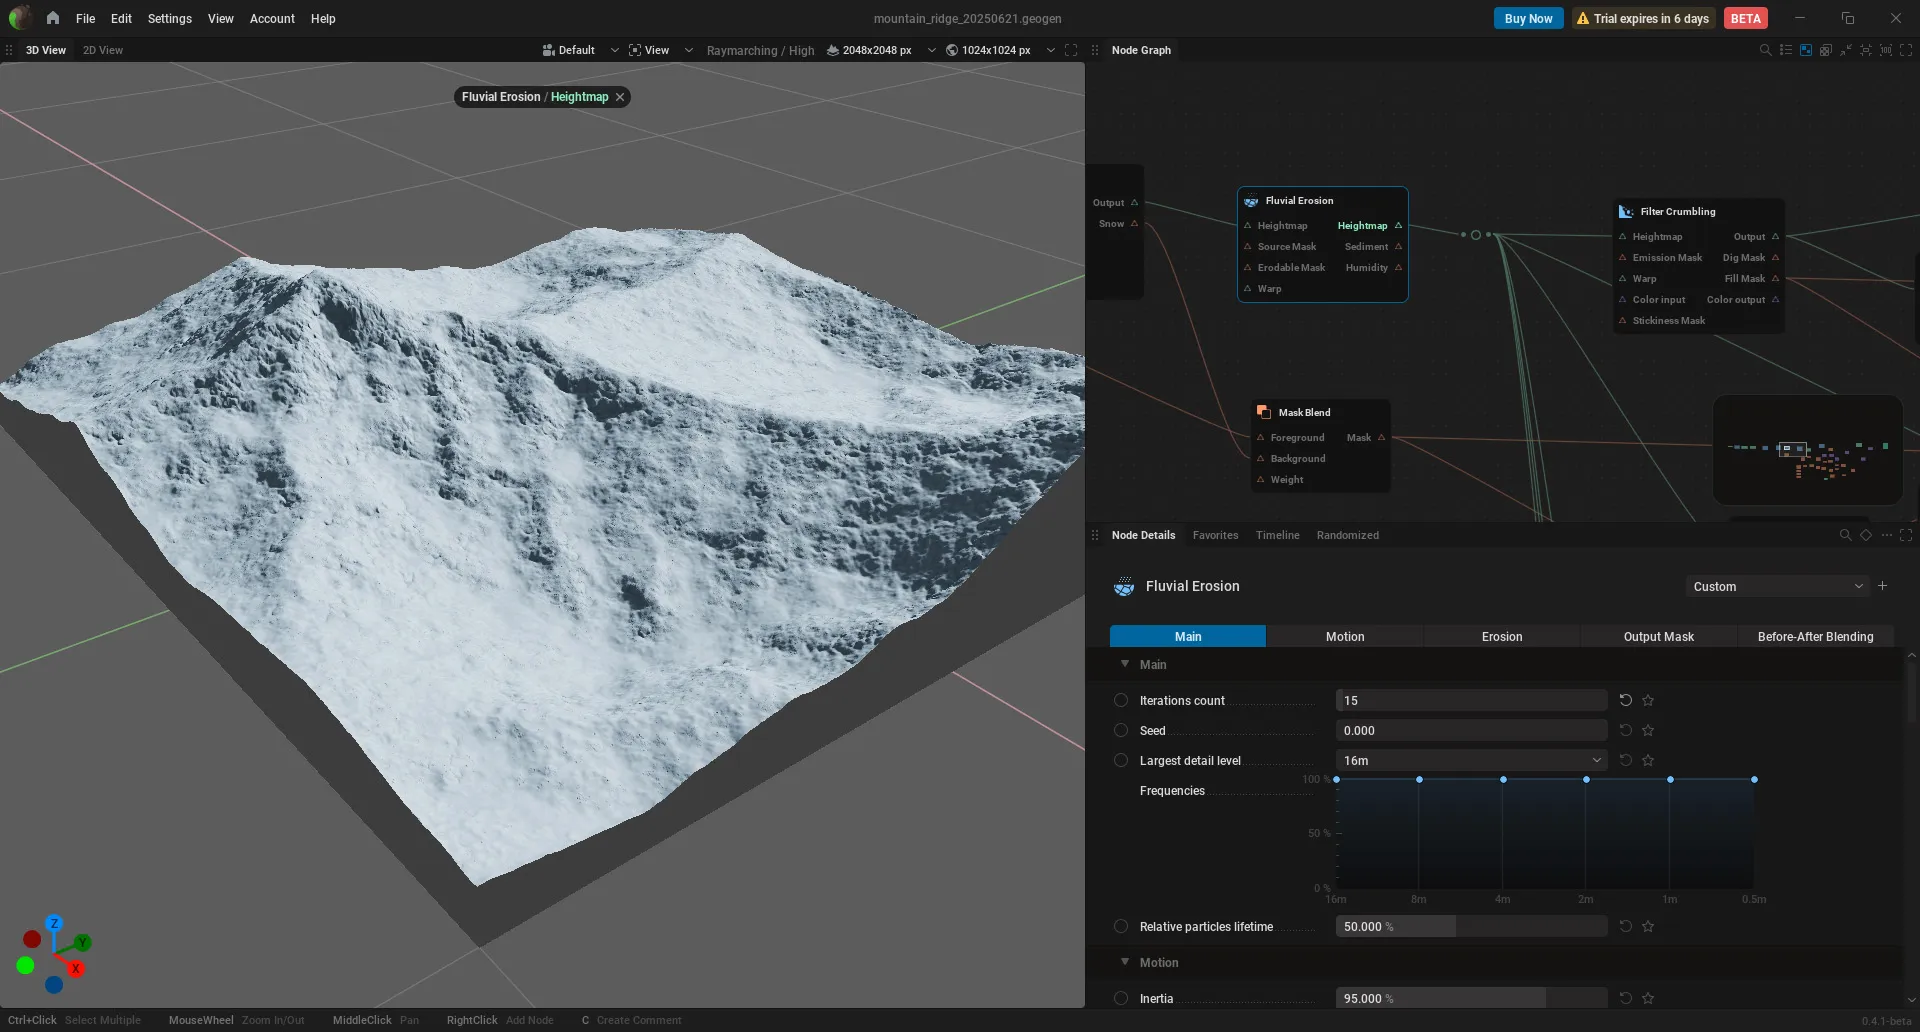Add a new preset with plus icon
Image resolution: width=1920 pixels, height=1032 pixels.
click(1882, 586)
